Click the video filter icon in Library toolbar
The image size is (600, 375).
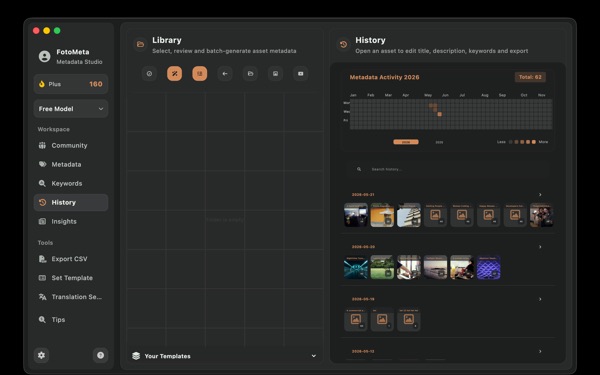301,73
